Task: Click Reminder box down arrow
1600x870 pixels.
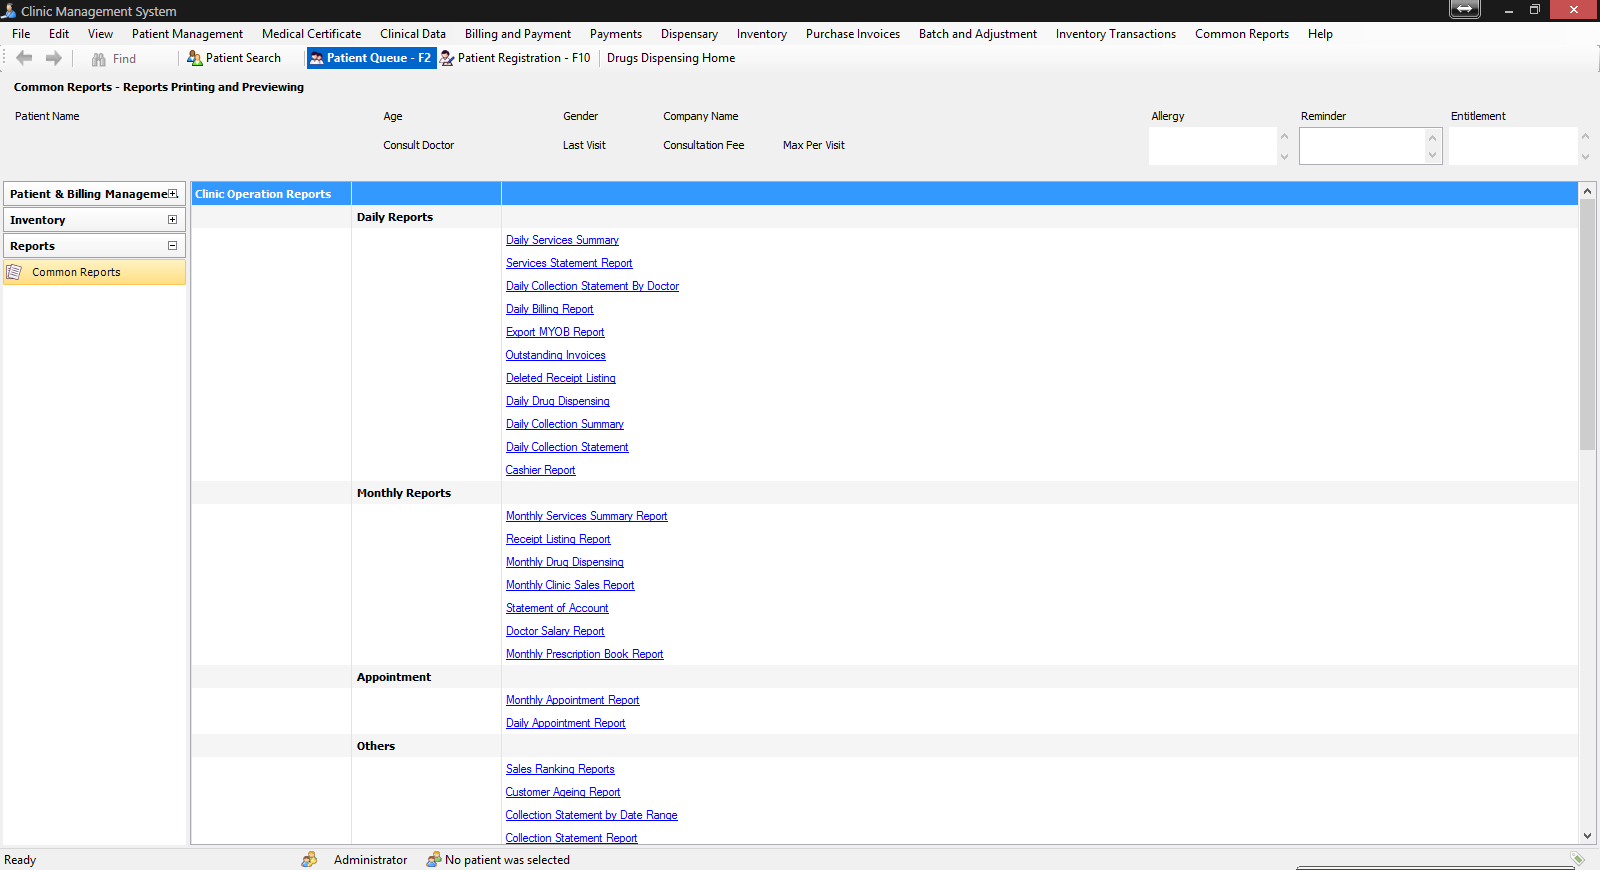Action: coord(1432,155)
